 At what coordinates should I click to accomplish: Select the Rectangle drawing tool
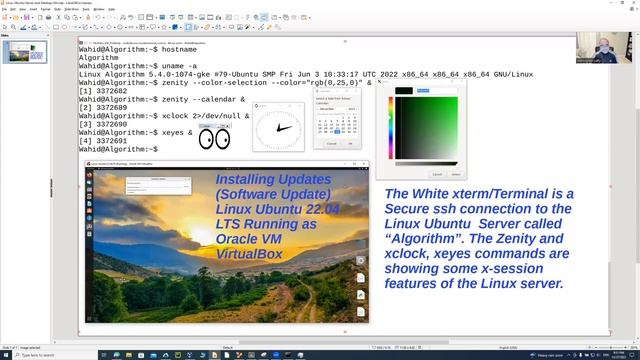pos(56,27)
